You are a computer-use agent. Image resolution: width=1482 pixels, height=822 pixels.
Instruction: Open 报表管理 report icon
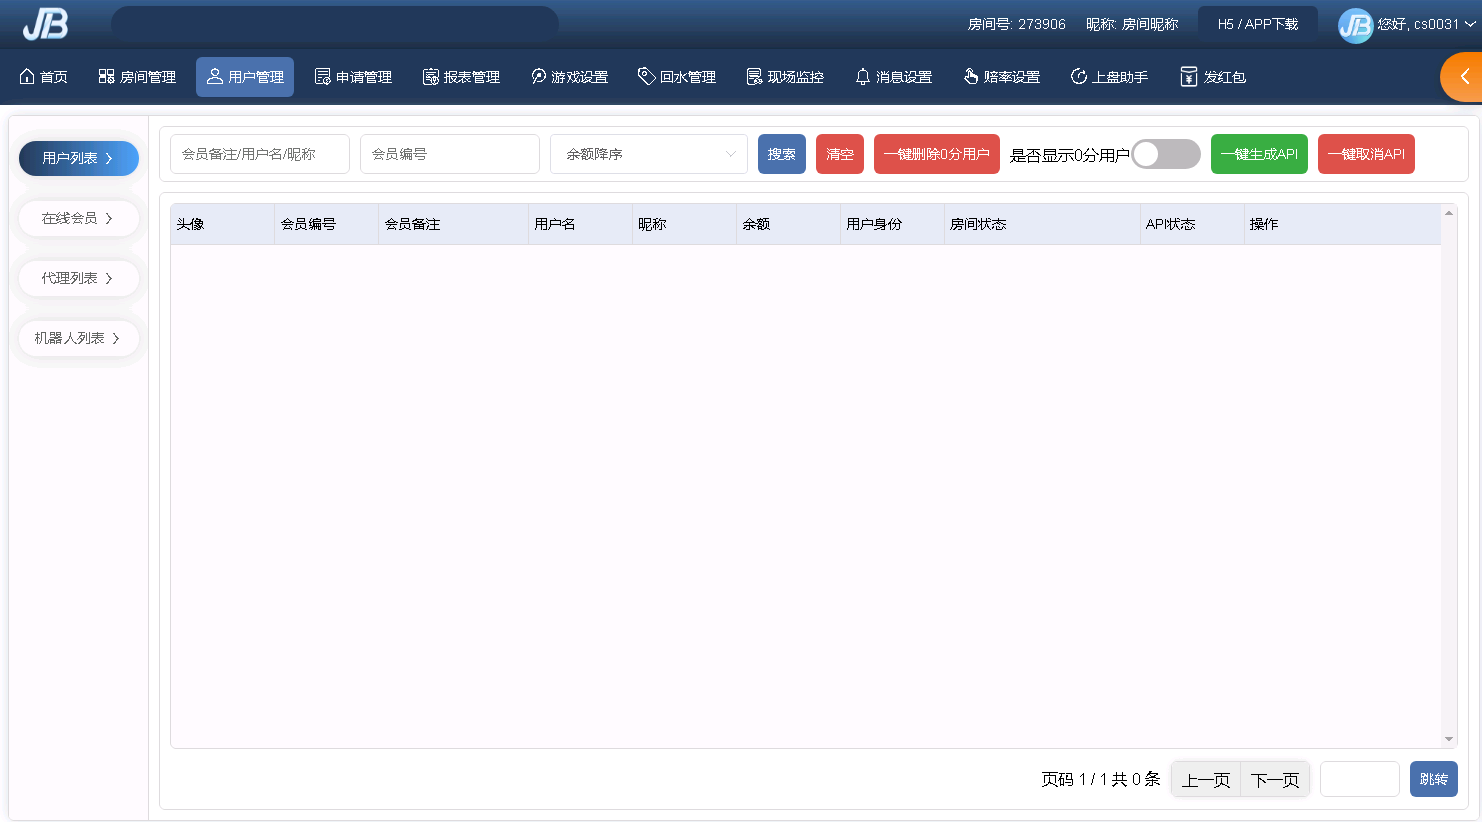pyautogui.click(x=430, y=77)
